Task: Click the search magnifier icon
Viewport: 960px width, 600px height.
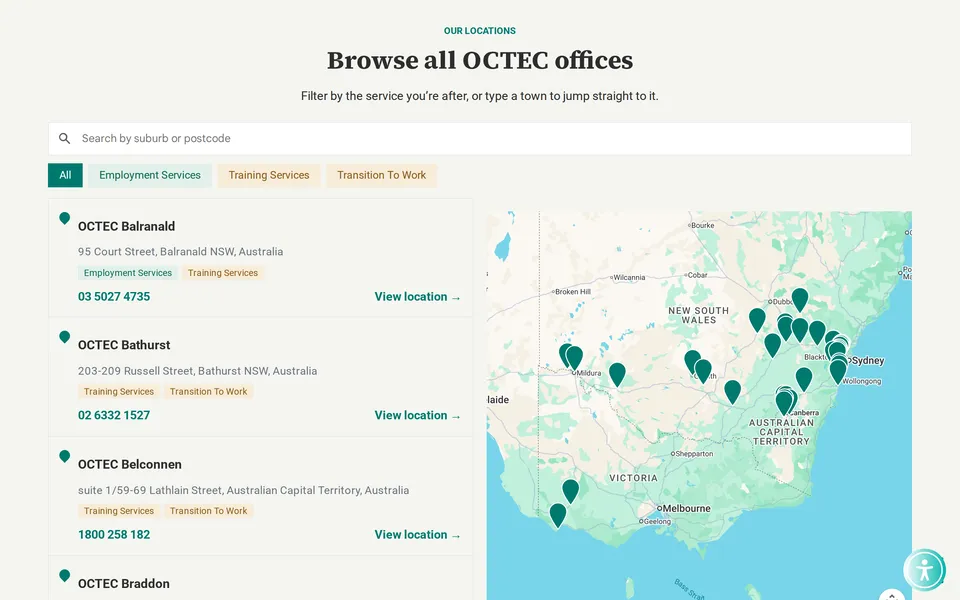Action: click(64, 138)
